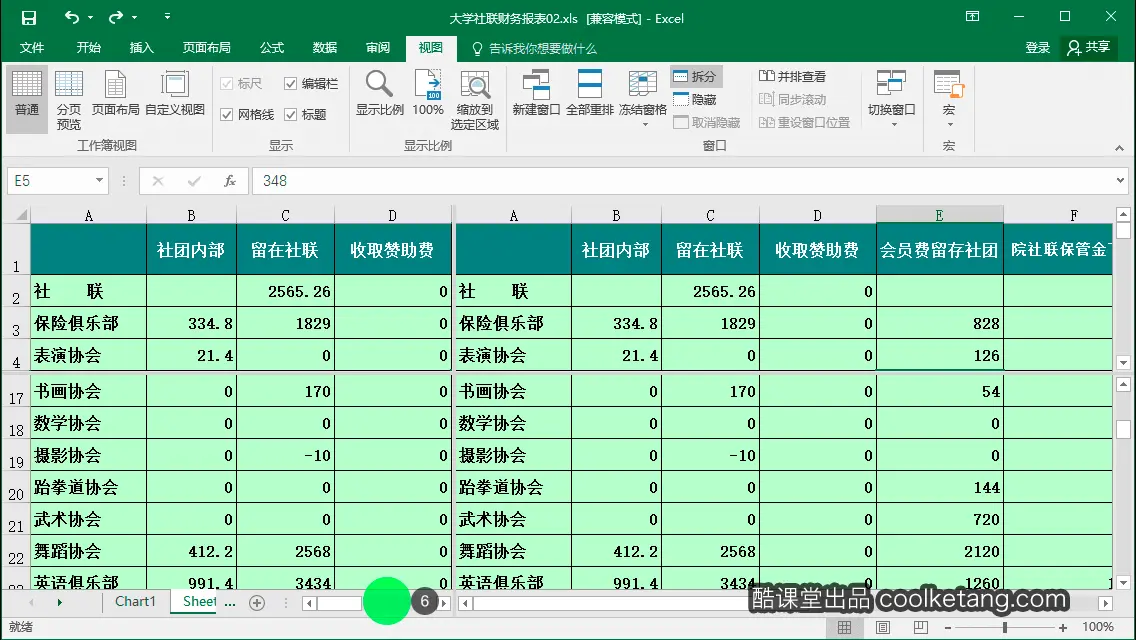
Task: Click 全部重排 arrange all
Action: [590, 93]
